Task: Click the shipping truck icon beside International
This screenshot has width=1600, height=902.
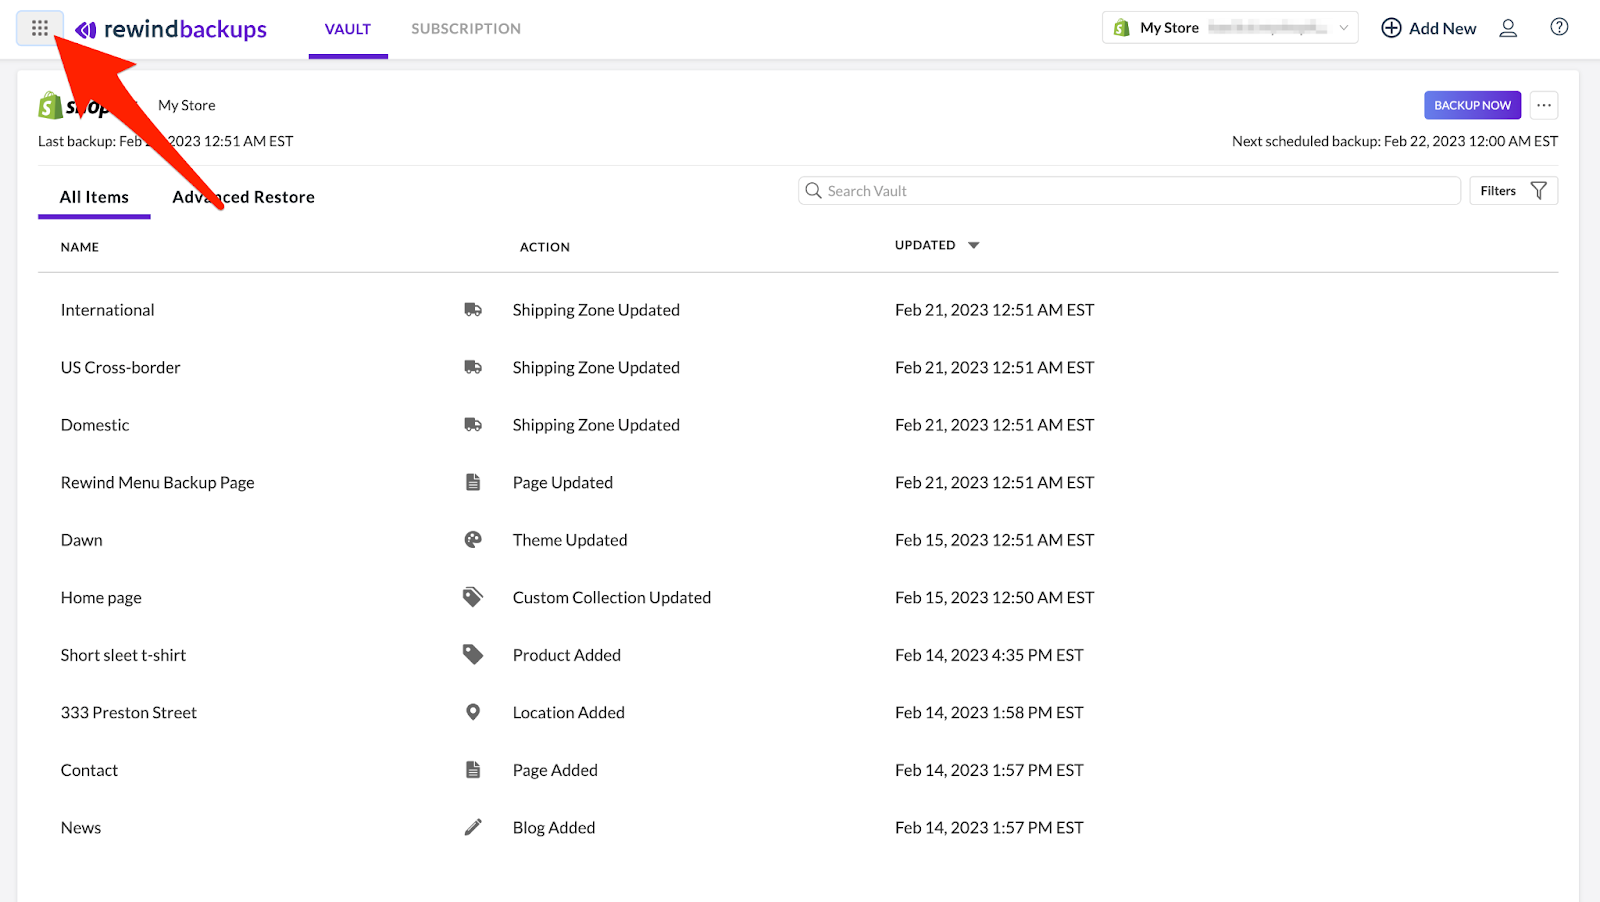Action: coord(473,309)
